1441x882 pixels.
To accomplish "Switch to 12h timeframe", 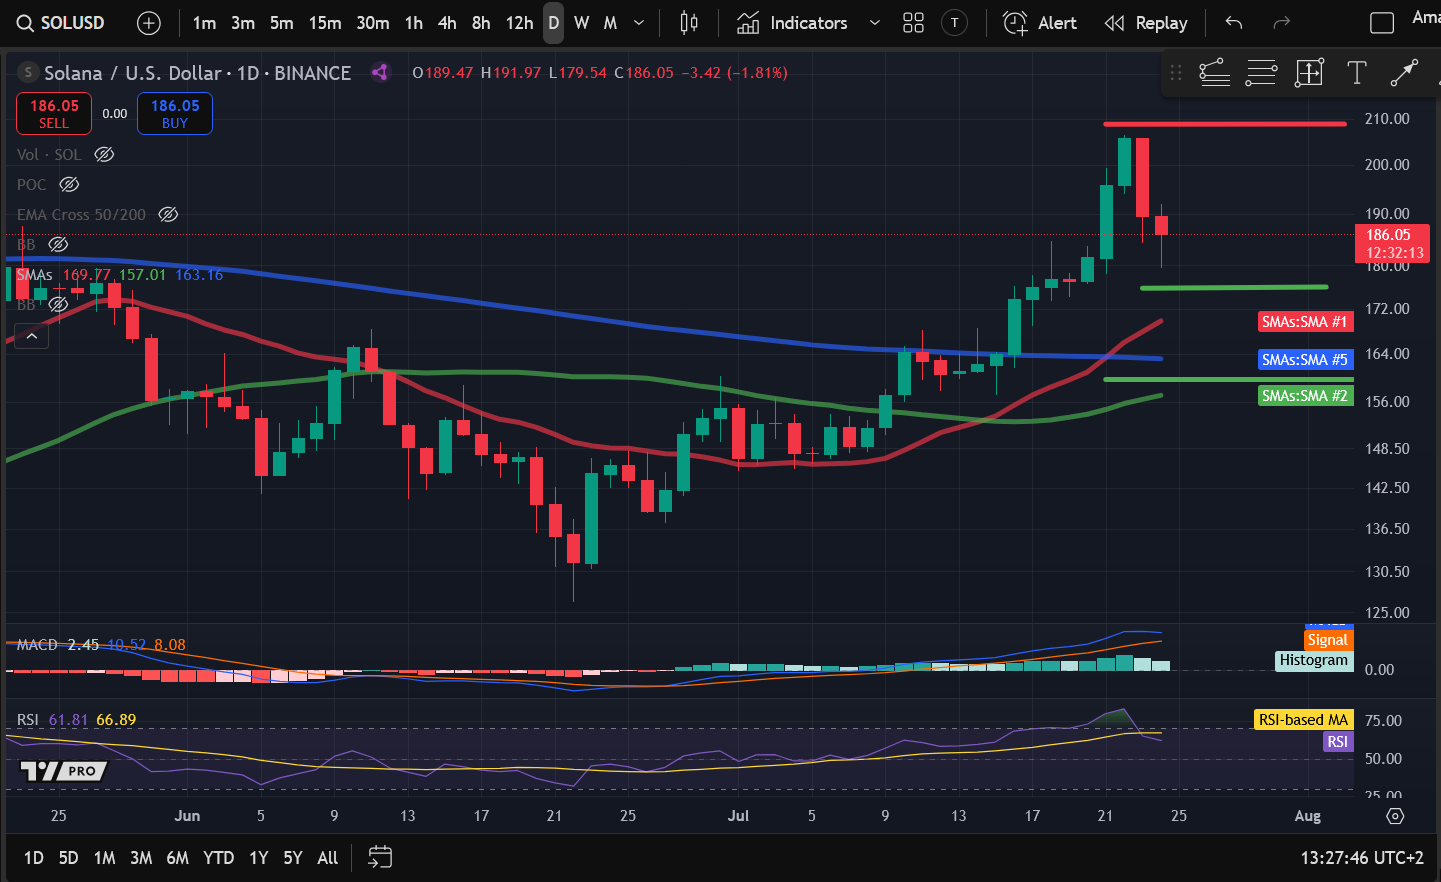I will 519,23.
